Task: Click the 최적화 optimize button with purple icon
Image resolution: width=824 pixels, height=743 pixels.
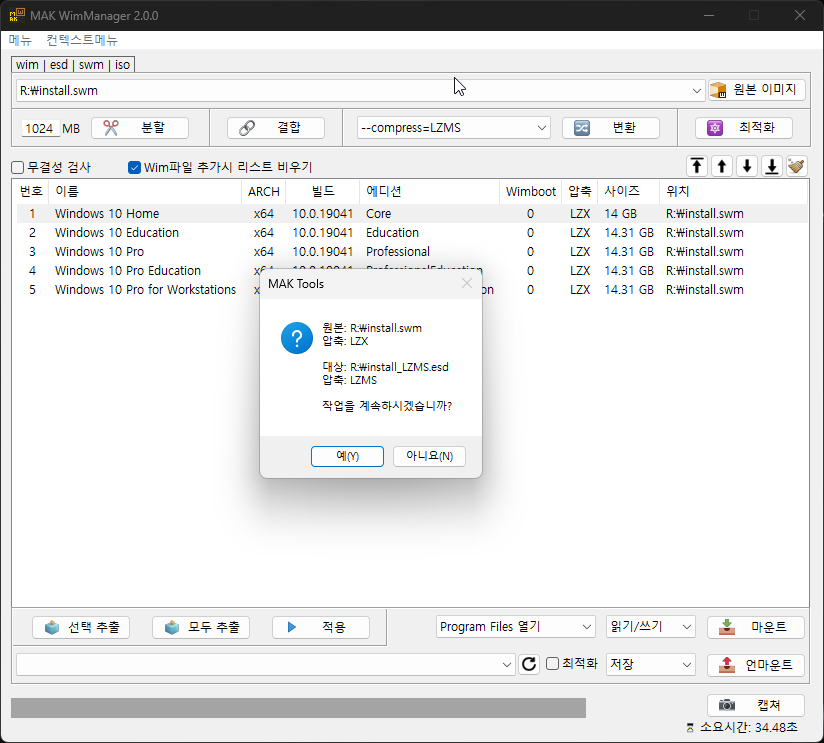Action: point(744,128)
